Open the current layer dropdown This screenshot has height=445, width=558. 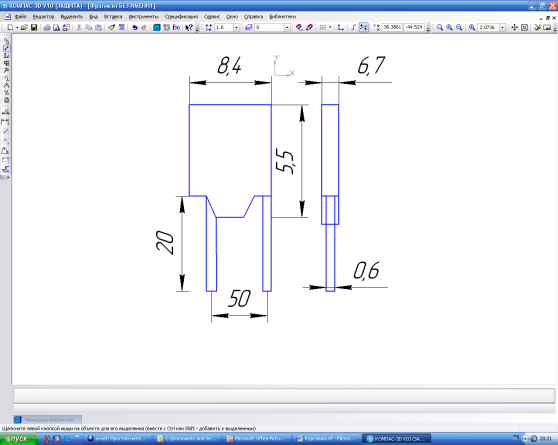287,27
